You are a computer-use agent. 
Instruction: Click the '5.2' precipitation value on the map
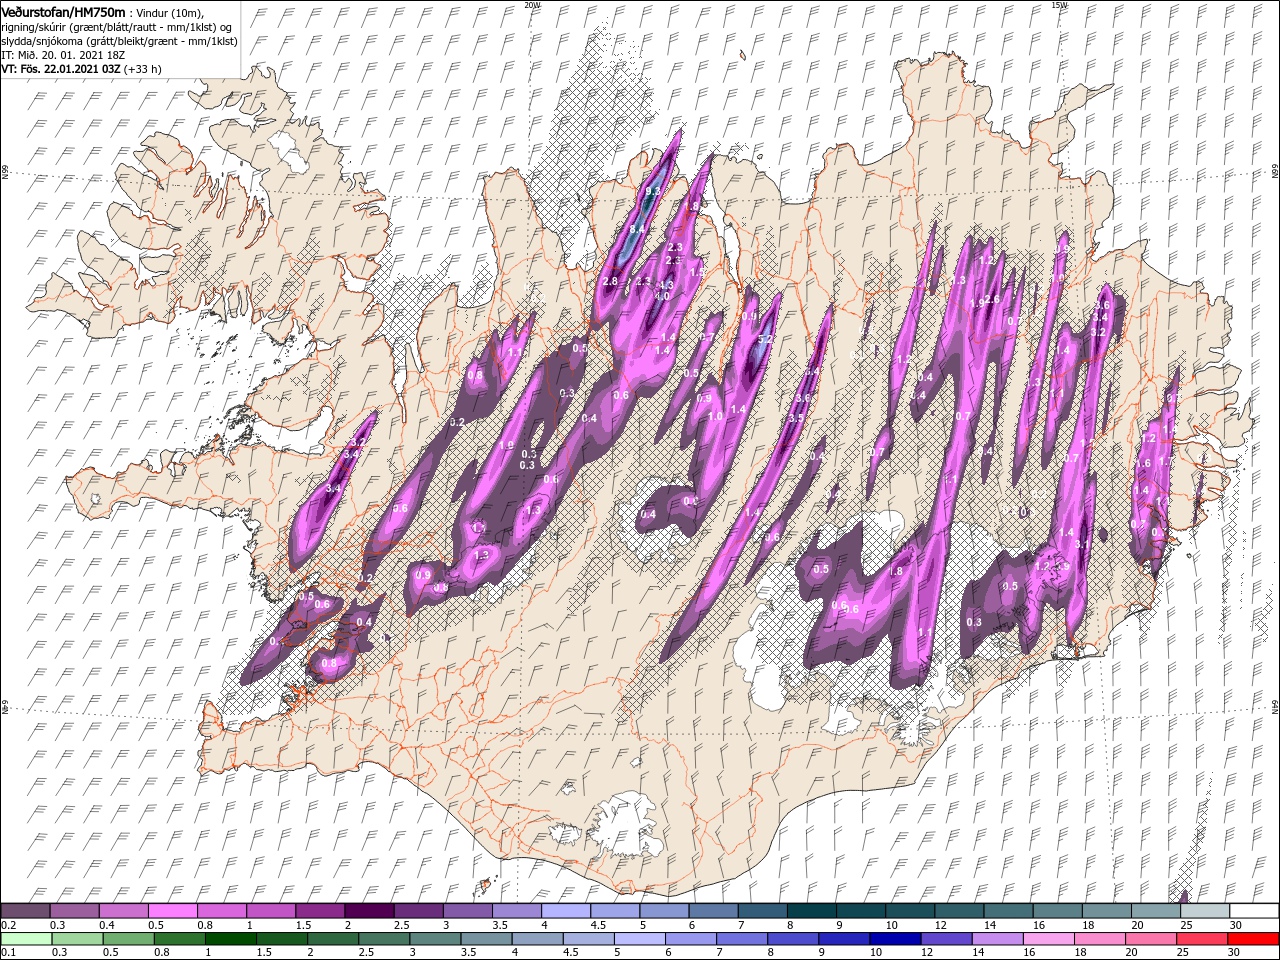click(x=766, y=340)
